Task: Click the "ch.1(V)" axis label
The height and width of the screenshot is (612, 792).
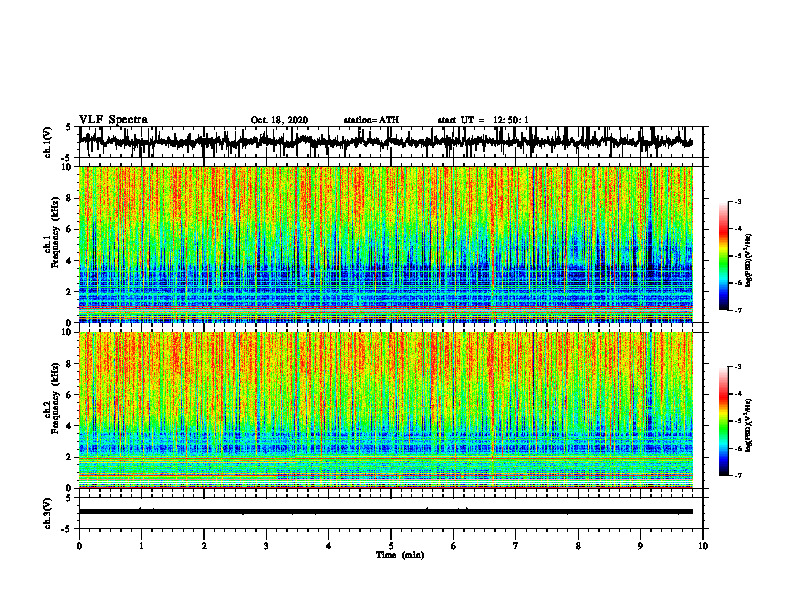Action: 48,142
